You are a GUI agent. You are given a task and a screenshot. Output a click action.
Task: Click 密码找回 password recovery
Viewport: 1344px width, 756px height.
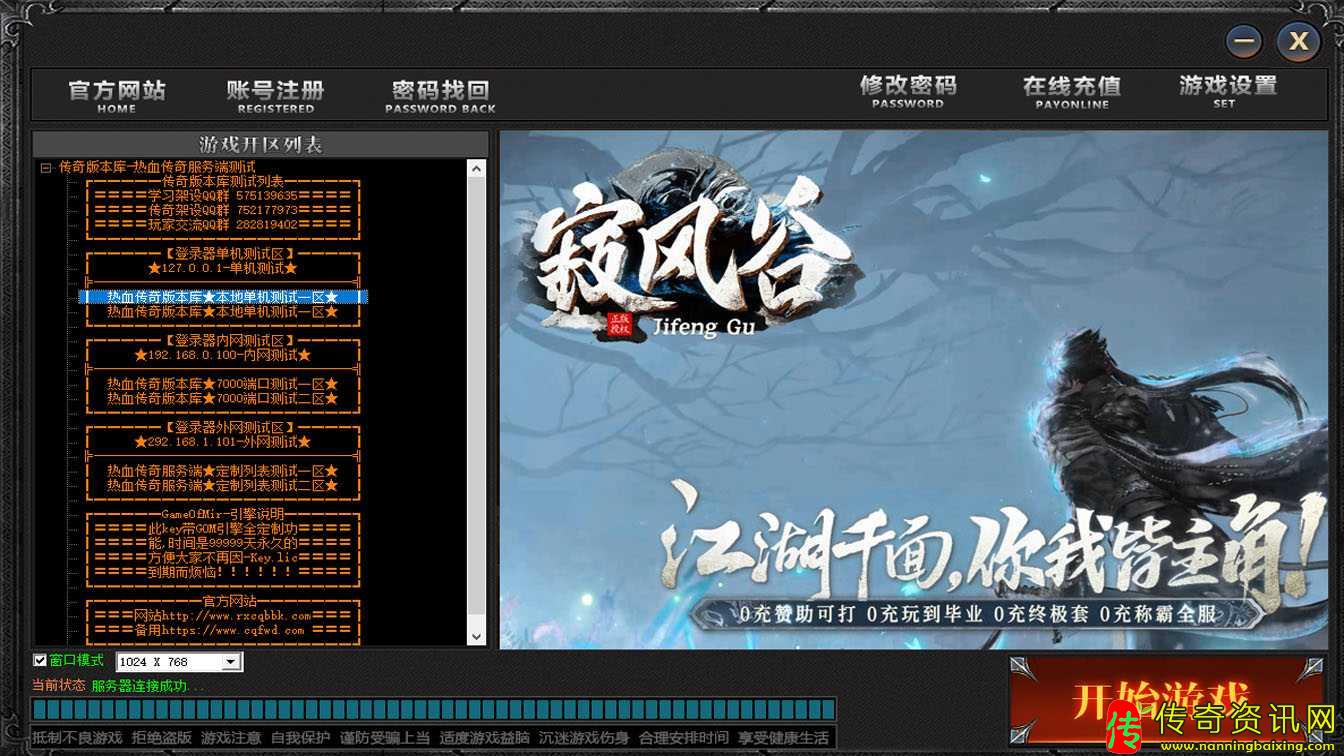pyautogui.click(x=440, y=95)
